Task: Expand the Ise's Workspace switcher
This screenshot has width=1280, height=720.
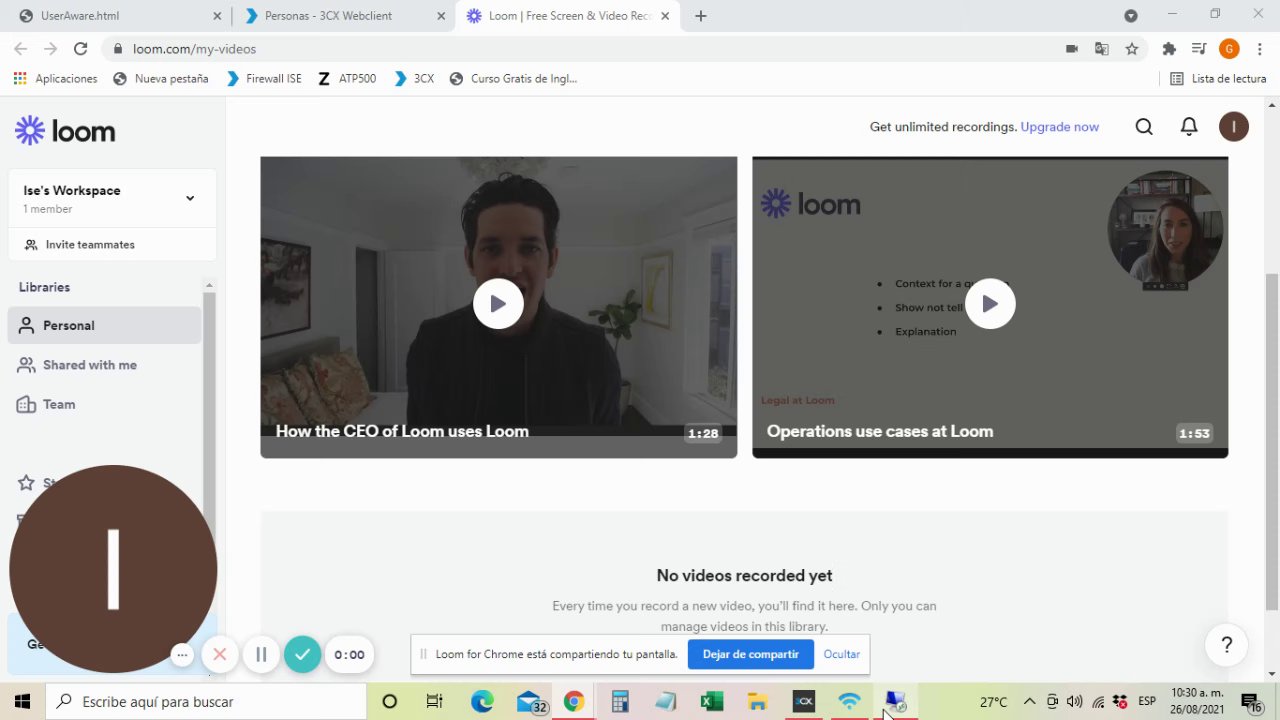Action: (x=190, y=198)
